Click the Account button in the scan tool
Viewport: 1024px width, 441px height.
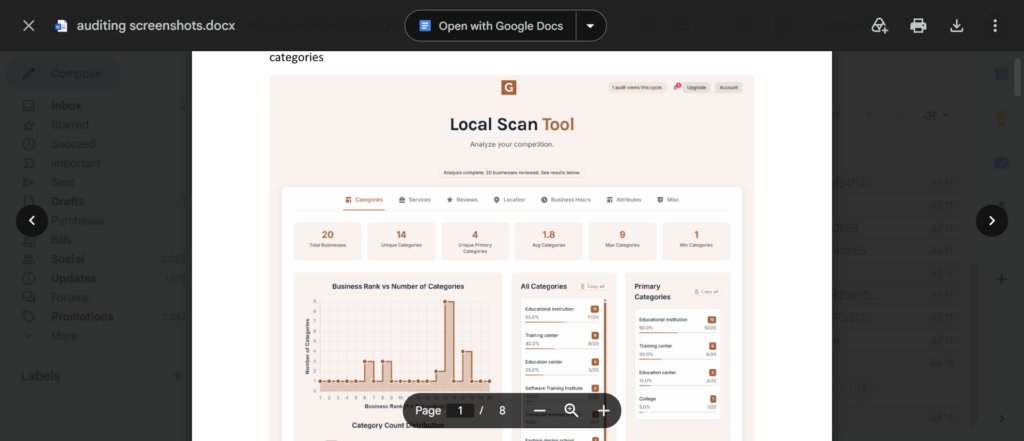click(x=728, y=88)
